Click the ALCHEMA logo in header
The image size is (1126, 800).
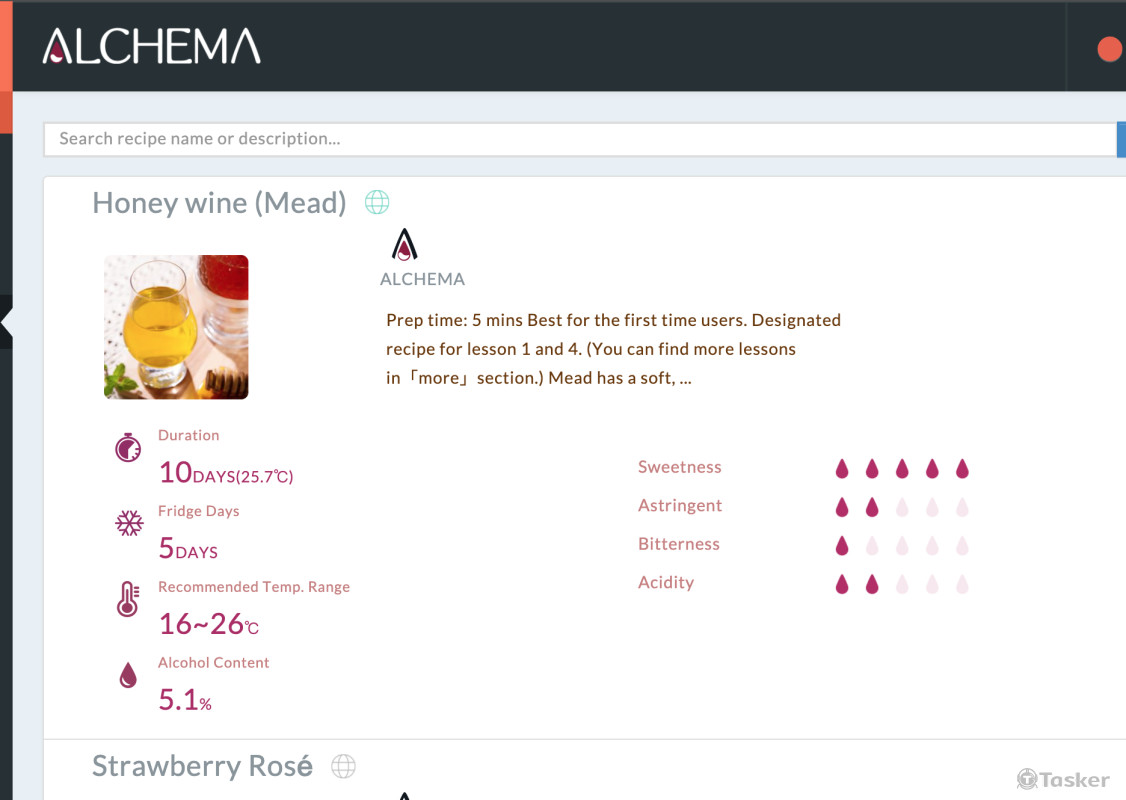click(151, 46)
